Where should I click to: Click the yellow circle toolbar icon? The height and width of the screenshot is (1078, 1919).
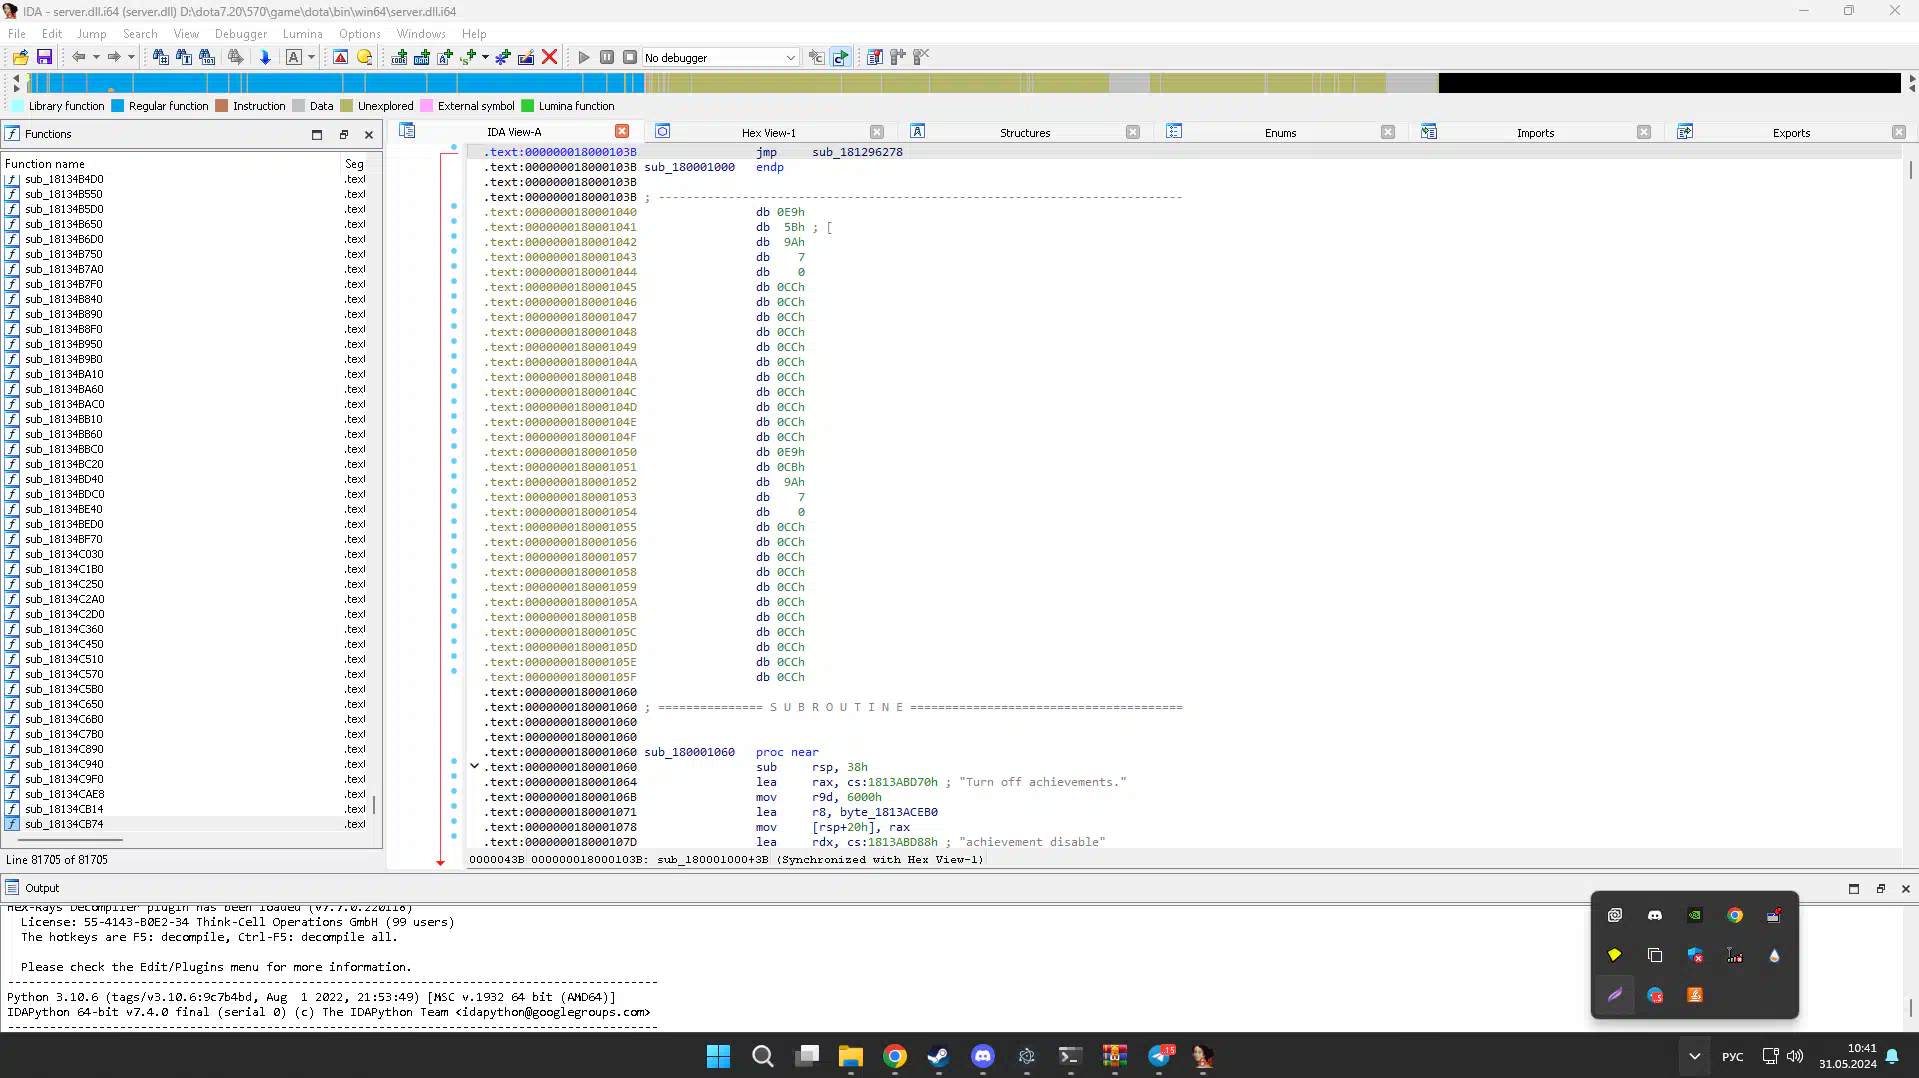pyautogui.click(x=364, y=57)
